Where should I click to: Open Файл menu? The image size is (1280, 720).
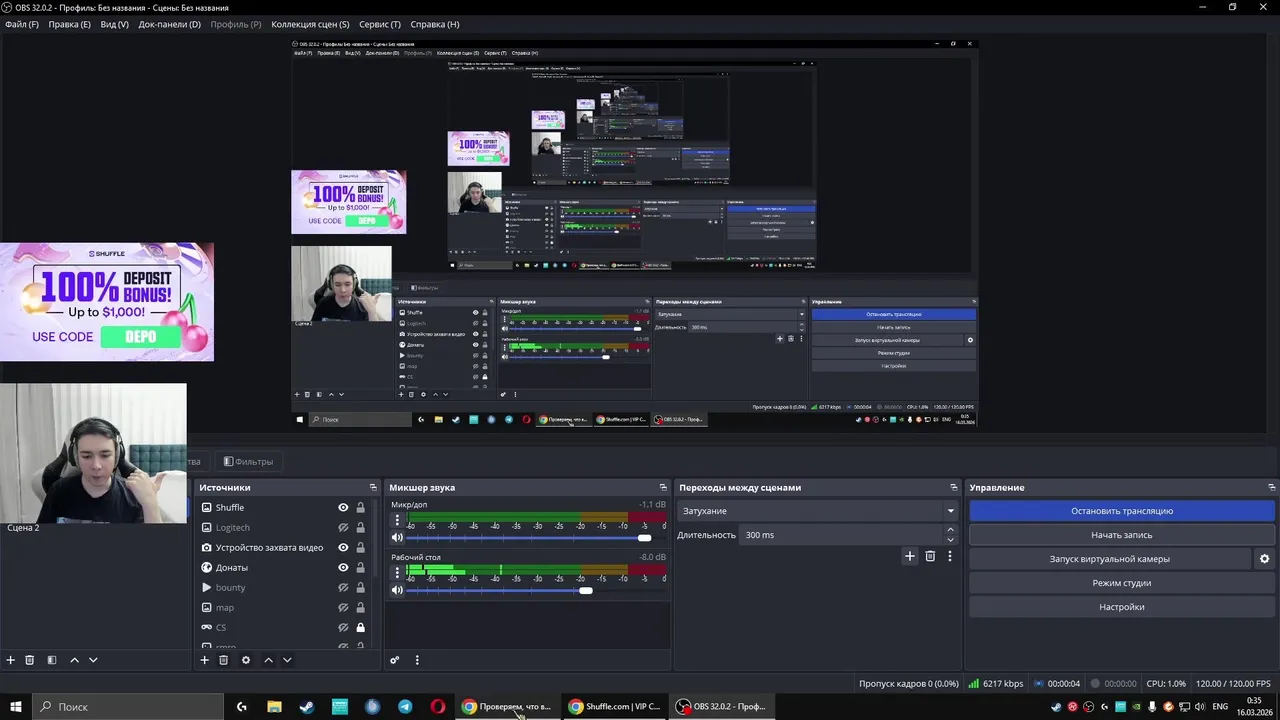click(x=22, y=24)
